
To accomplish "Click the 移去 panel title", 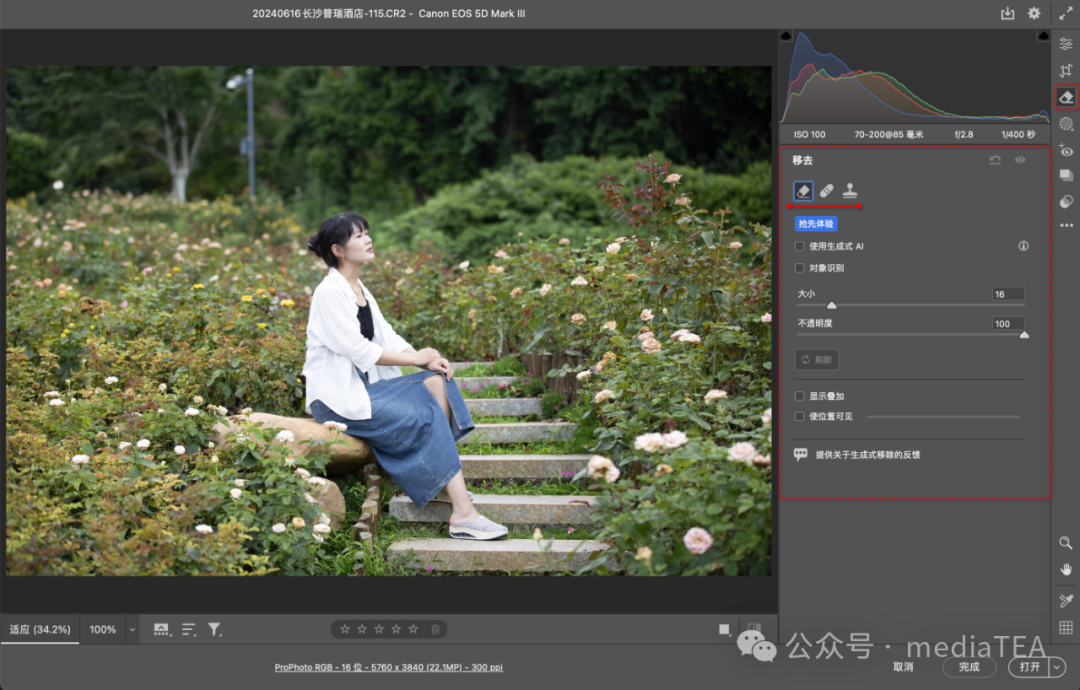I will (802, 160).
